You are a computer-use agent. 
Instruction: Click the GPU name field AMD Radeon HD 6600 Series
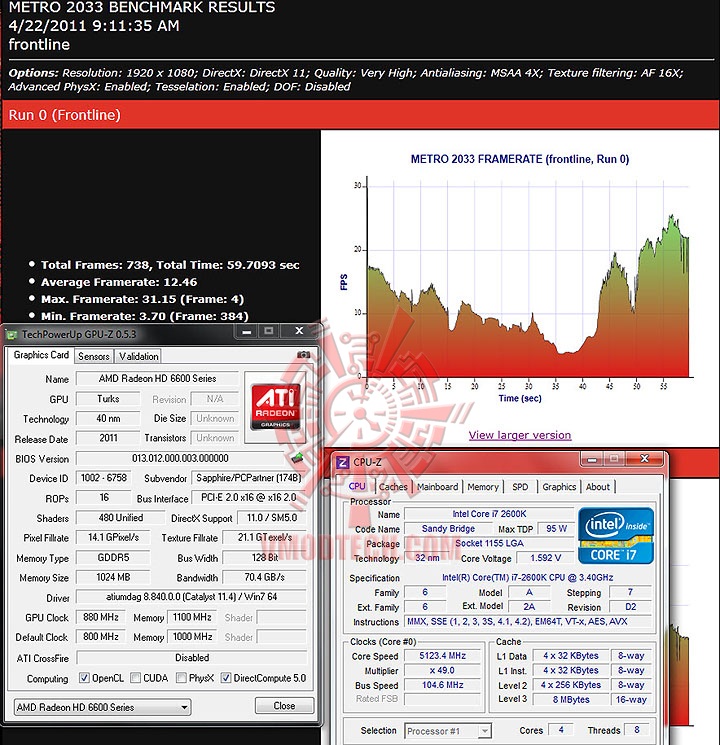(x=157, y=378)
